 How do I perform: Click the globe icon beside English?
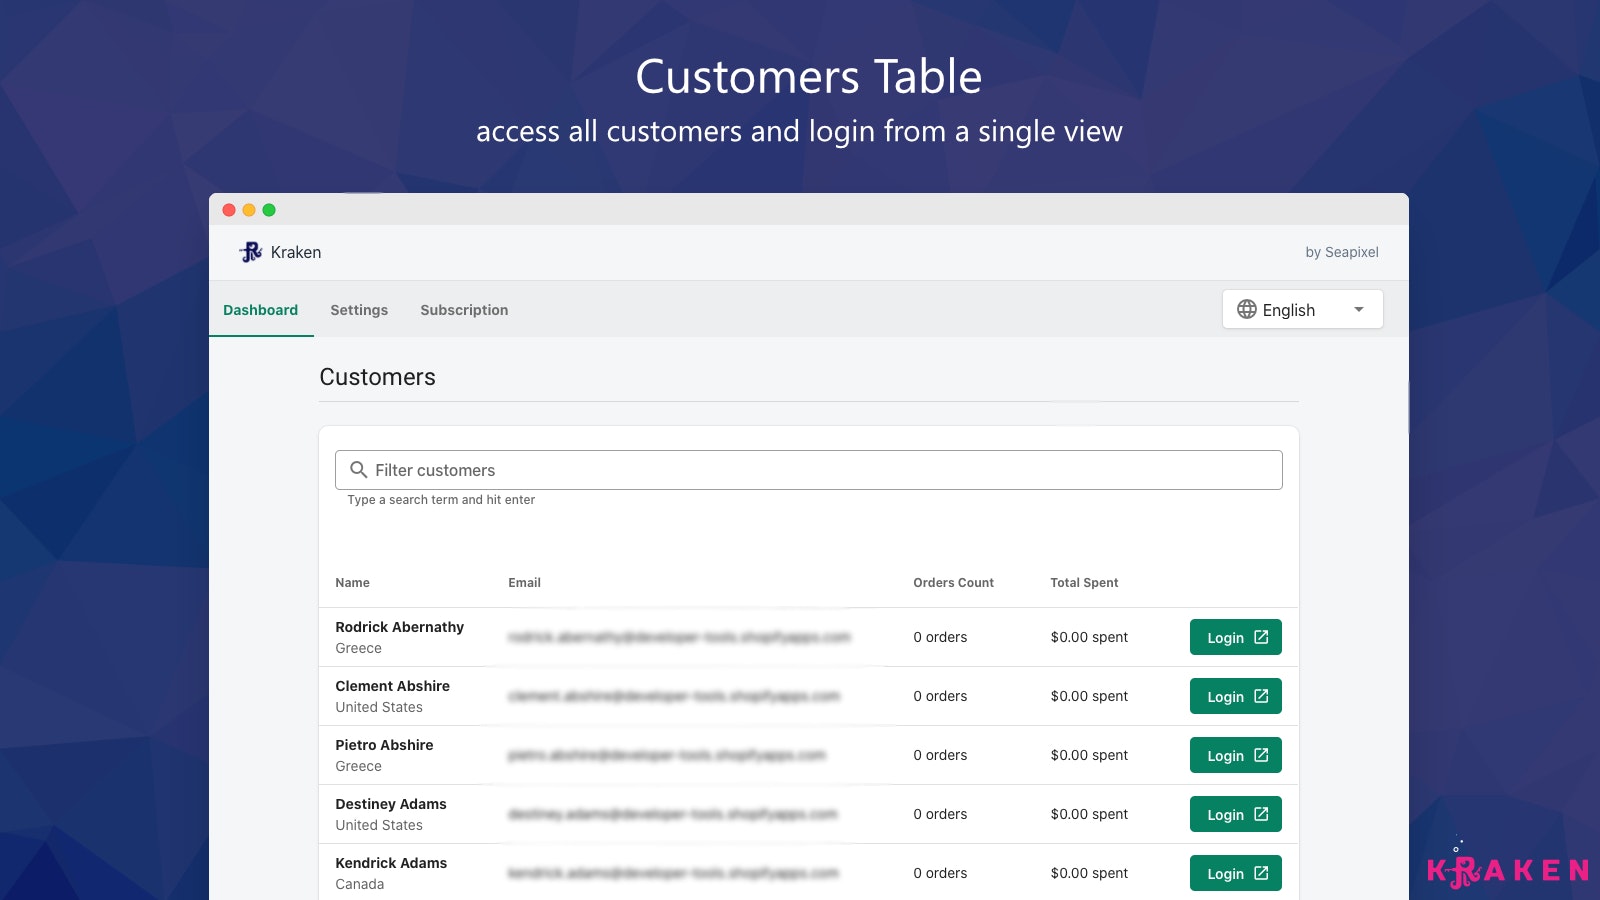(1248, 309)
